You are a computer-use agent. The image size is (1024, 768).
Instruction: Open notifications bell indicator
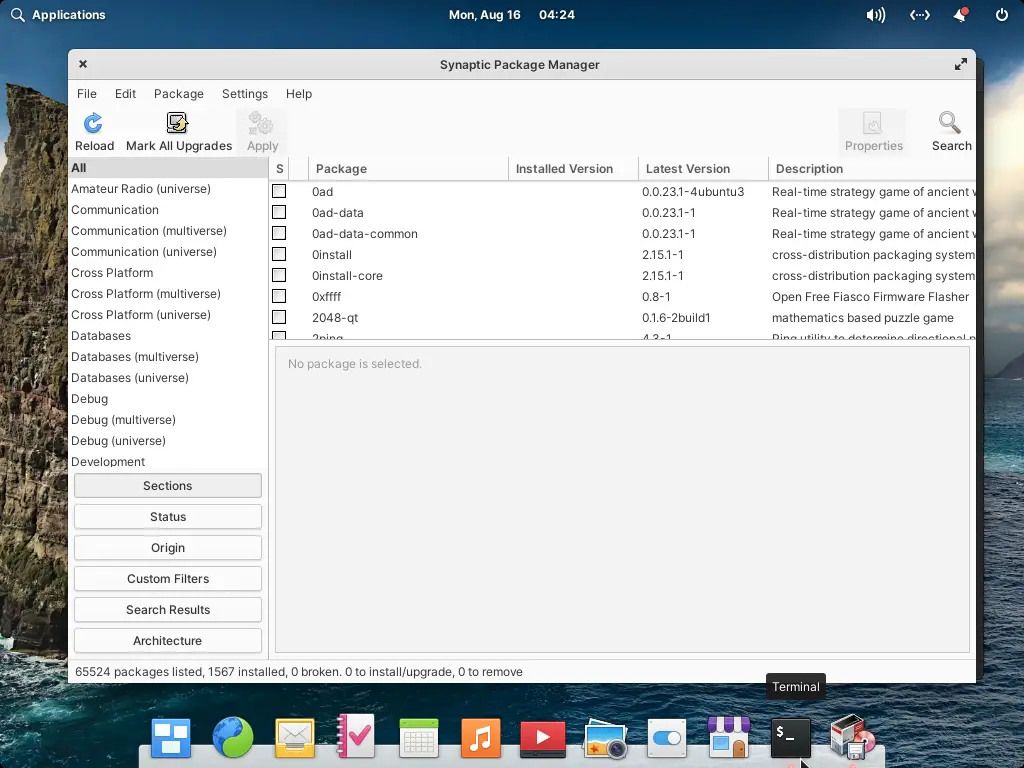click(x=961, y=14)
